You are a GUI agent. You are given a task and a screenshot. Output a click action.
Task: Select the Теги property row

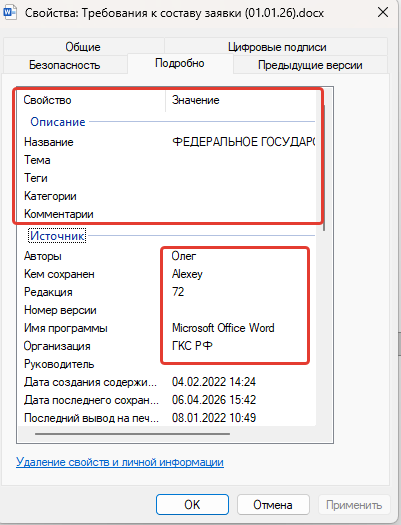(167, 178)
